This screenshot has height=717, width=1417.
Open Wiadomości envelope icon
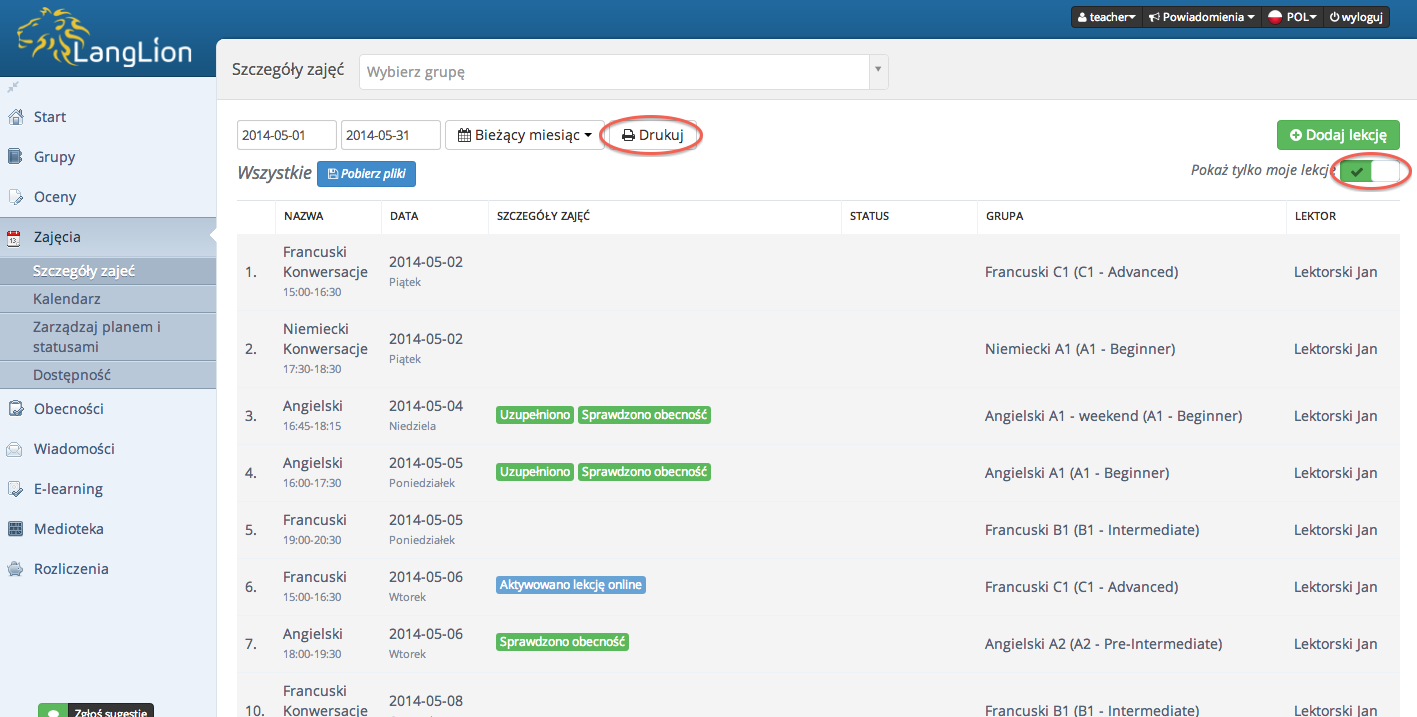click(x=15, y=449)
